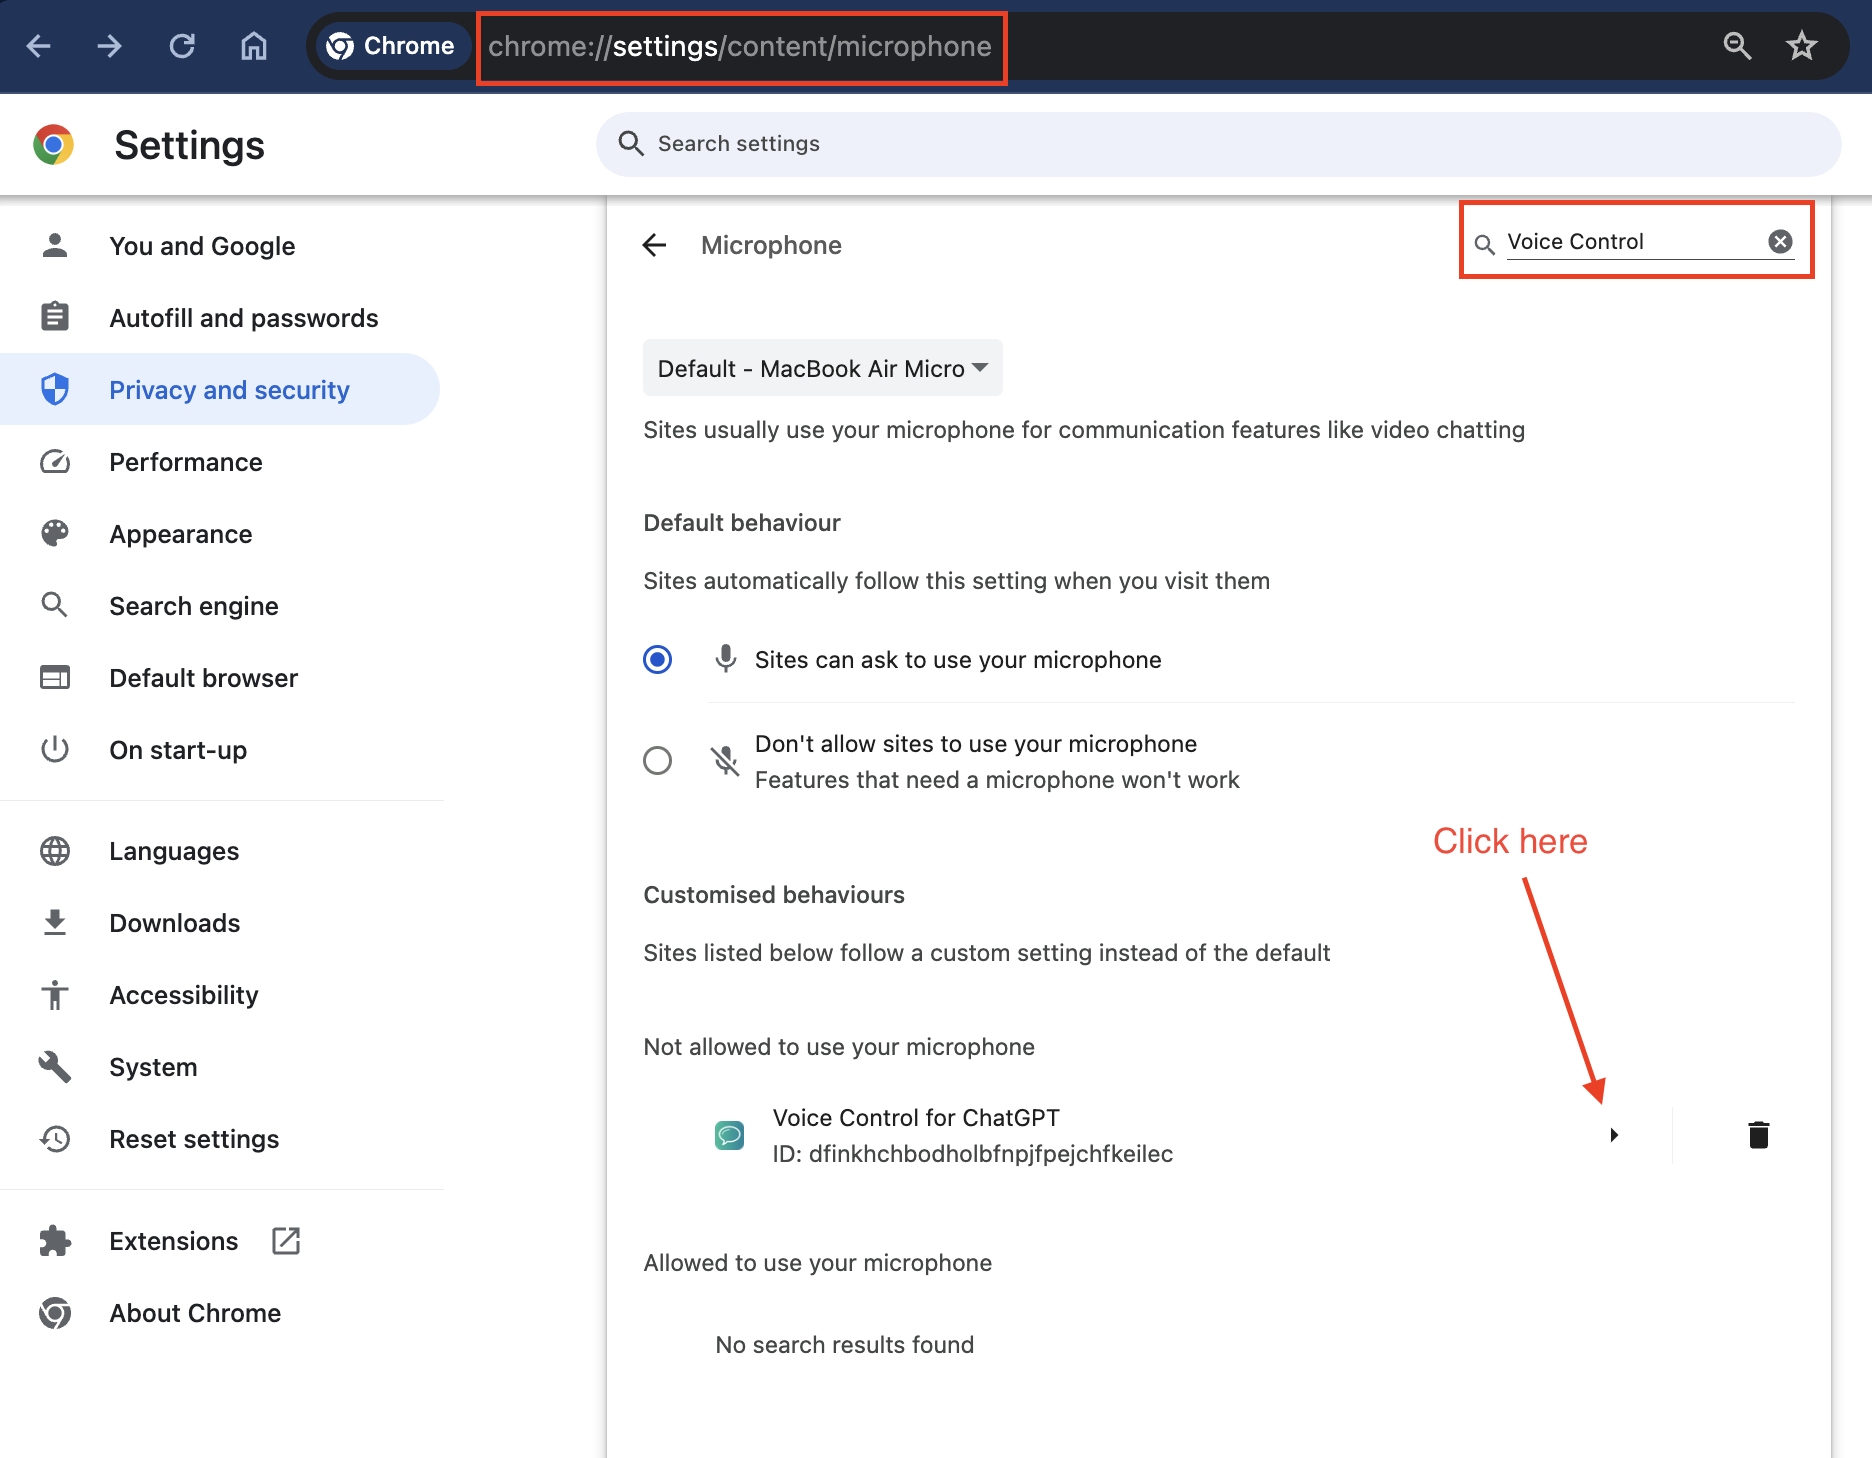1872x1458 pixels.
Task: Select 'Don't allow sites to use your microphone'
Action: pos(657,761)
